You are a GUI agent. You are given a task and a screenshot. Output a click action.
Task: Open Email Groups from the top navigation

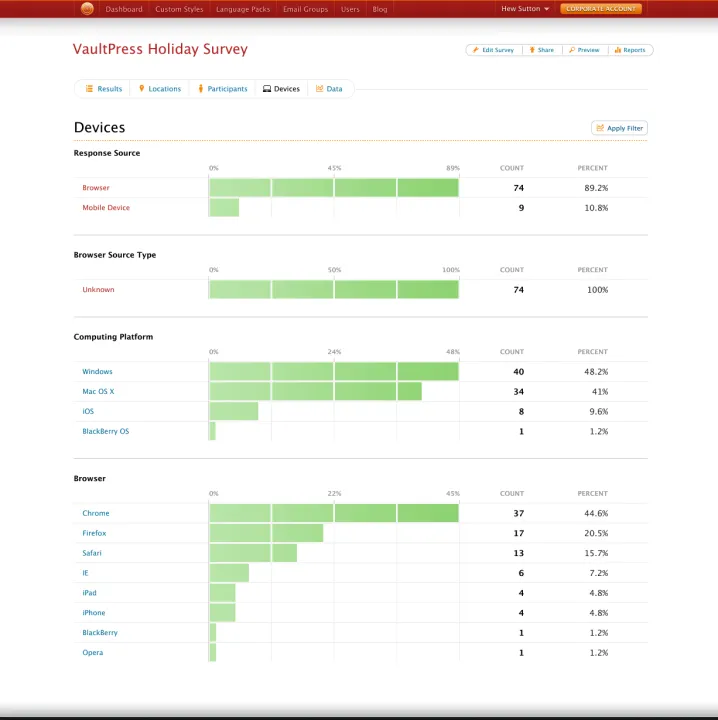[x=305, y=9]
